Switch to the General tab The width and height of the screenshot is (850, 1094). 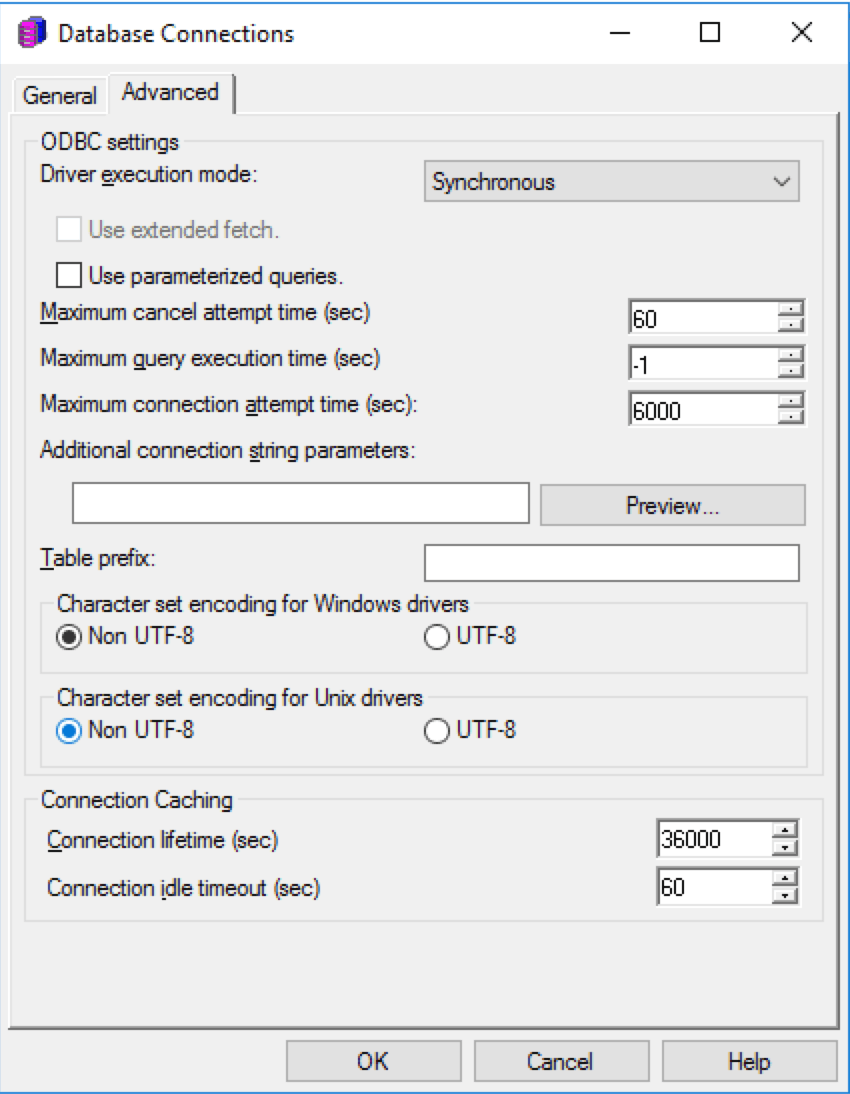point(60,96)
